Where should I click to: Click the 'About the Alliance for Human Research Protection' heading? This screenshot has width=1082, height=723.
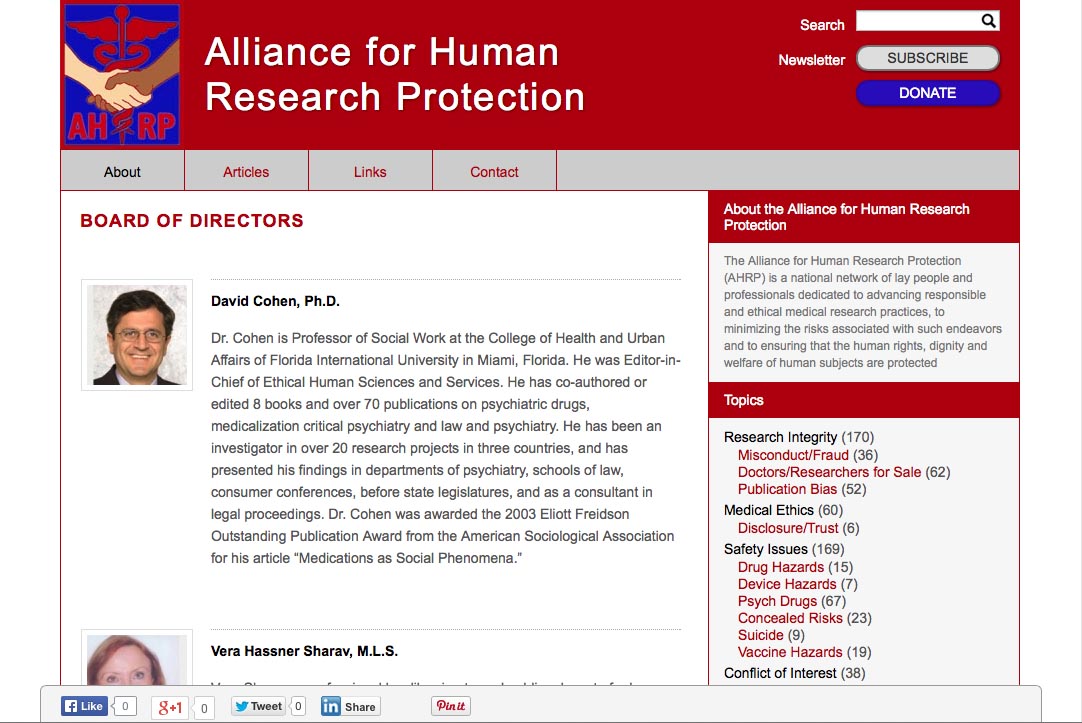pyautogui.click(x=846, y=217)
